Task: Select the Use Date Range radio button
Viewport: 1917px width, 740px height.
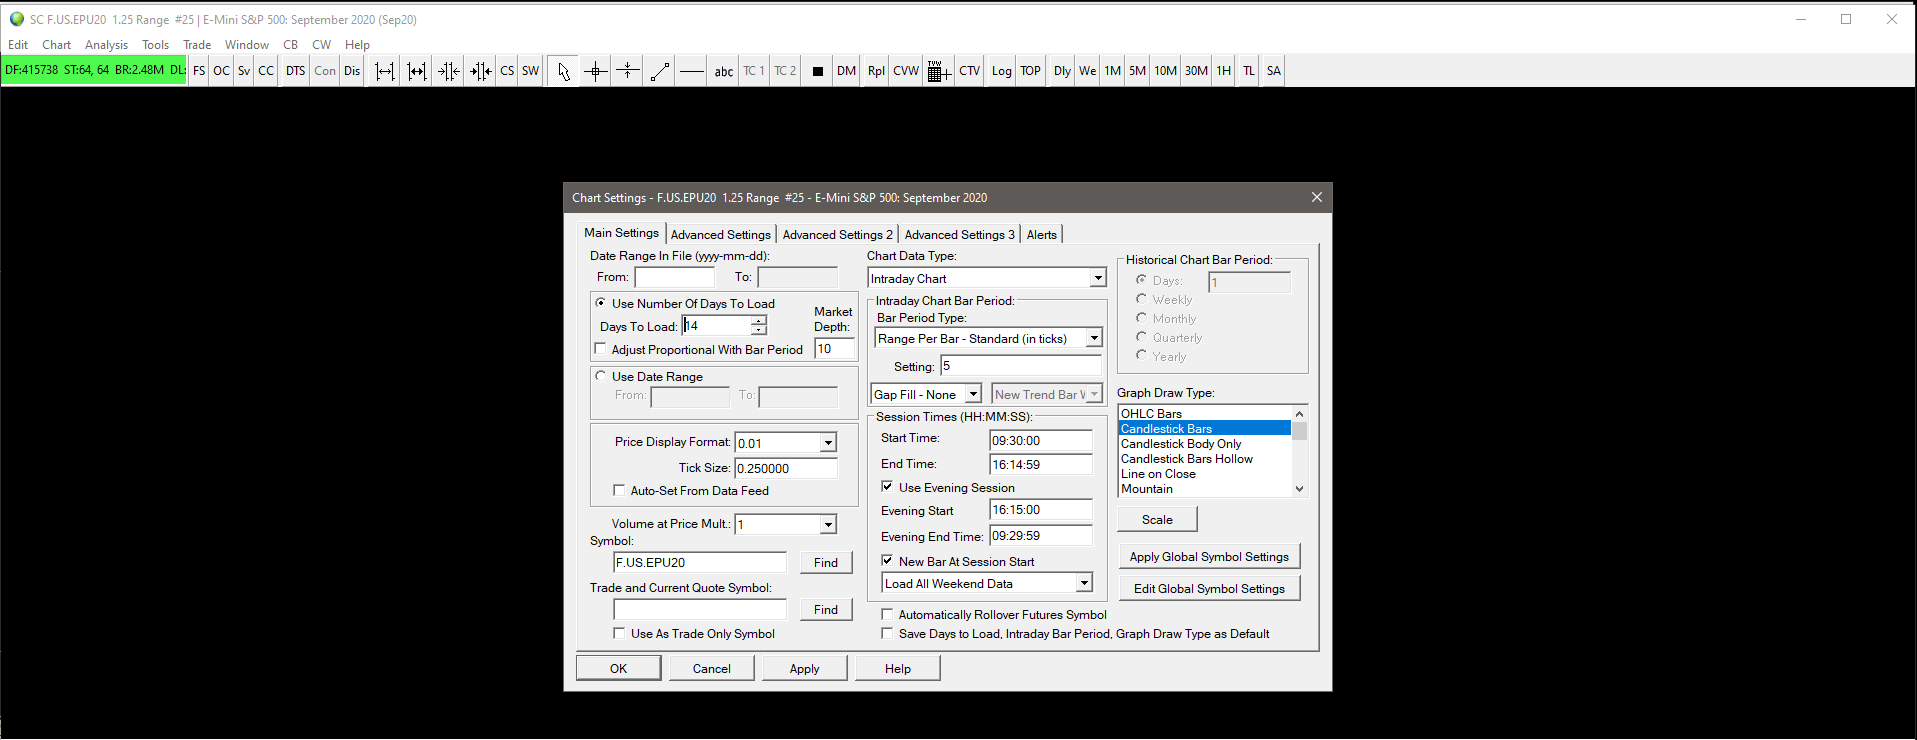Action: point(601,376)
